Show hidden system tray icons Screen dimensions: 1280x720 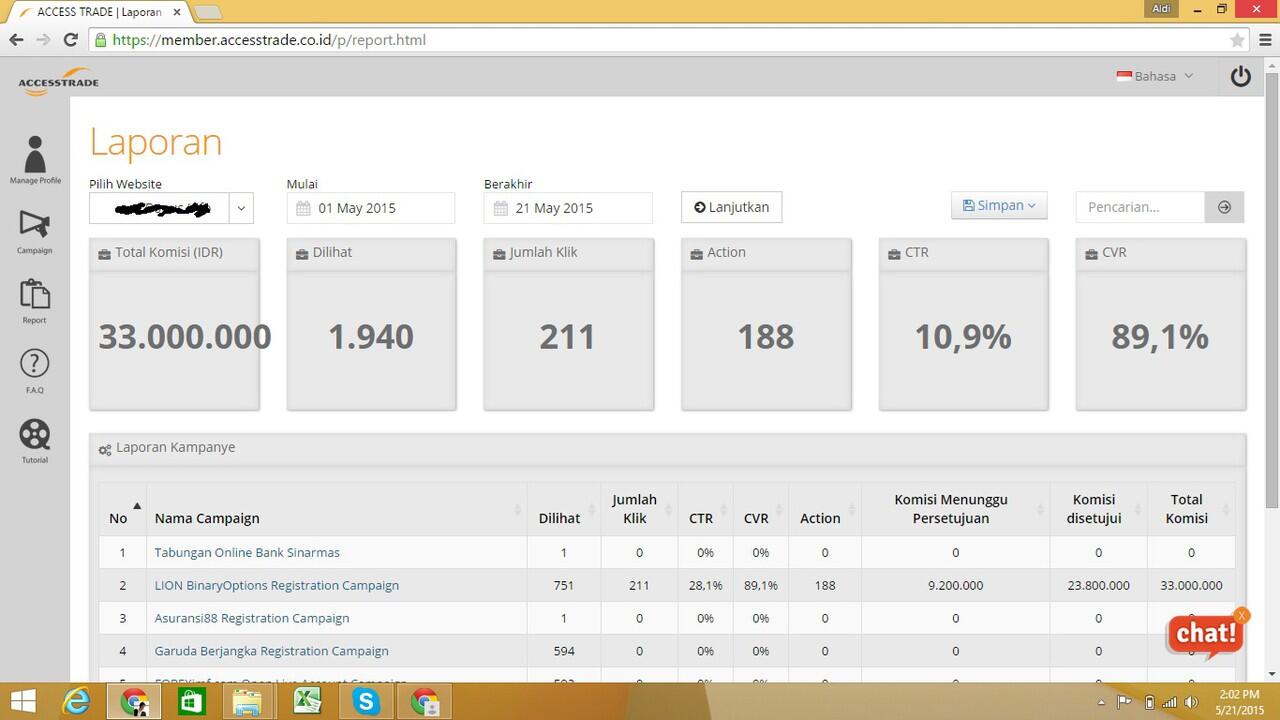point(1101,702)
